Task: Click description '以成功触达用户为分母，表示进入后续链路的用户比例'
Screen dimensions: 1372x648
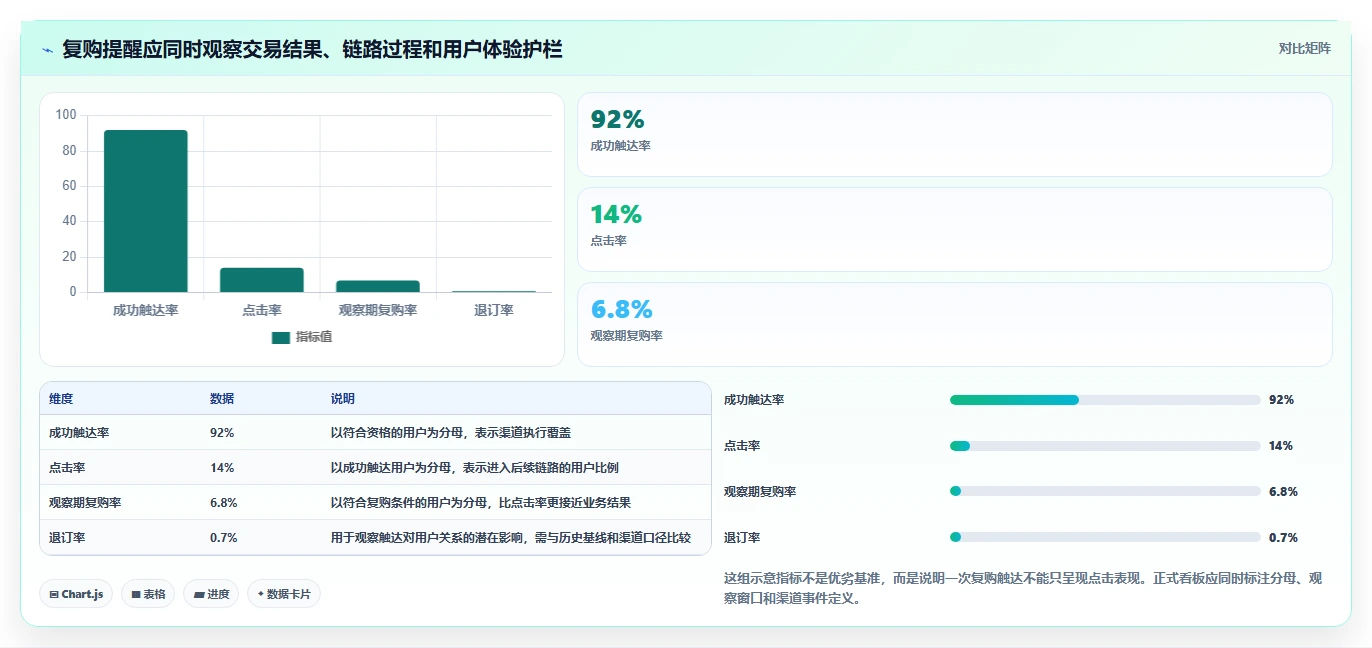Action: click(x=475, y=468)
